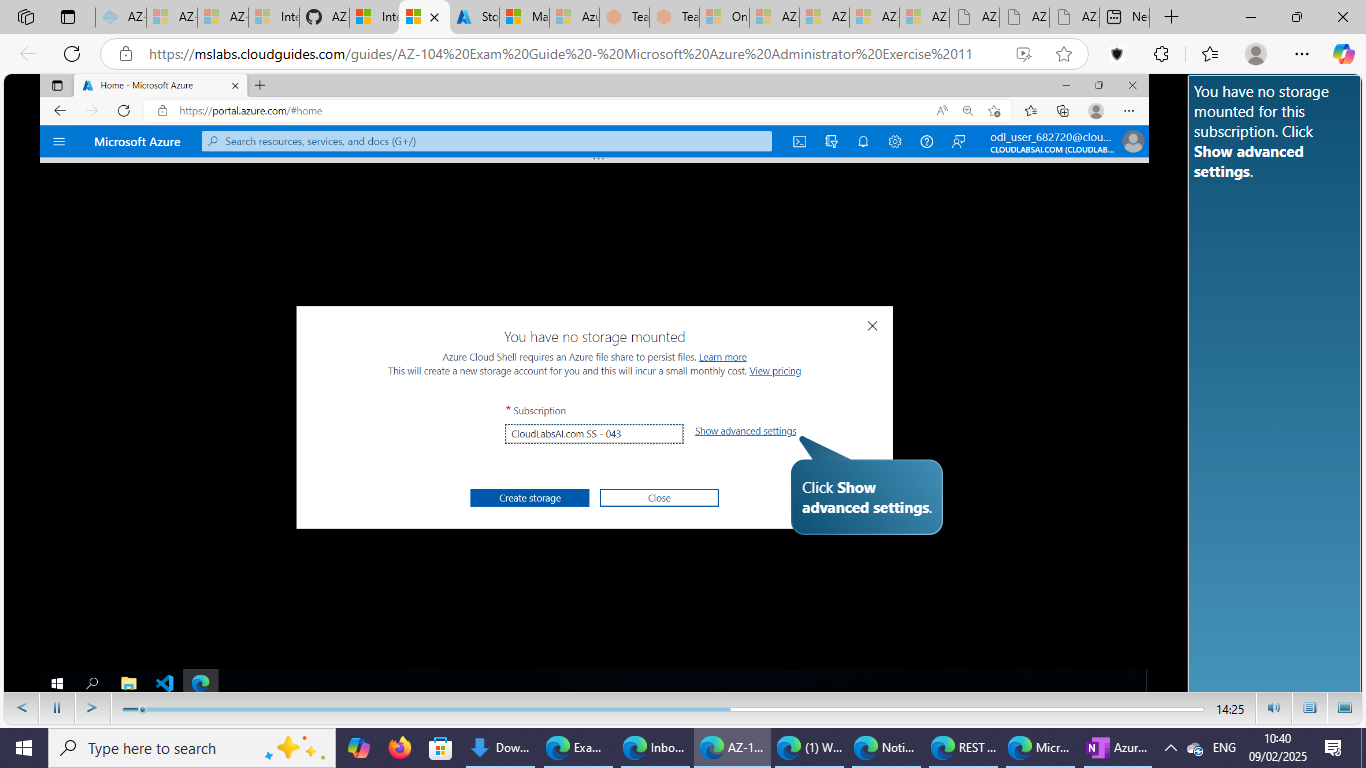Click the Create storage button
The width and height of the screenshot is (1366, 768).
coord(530,498)
